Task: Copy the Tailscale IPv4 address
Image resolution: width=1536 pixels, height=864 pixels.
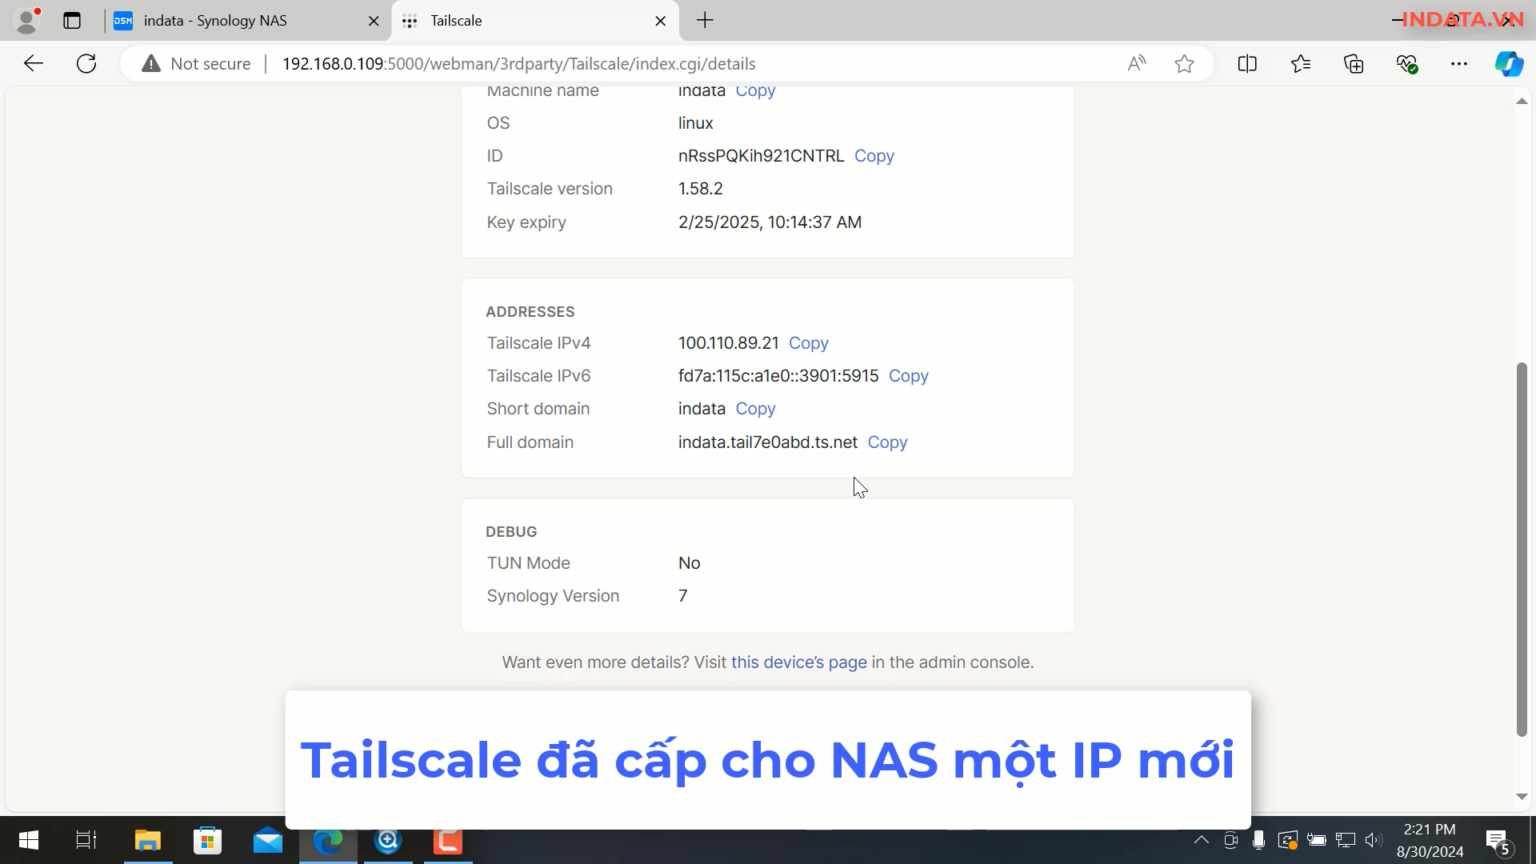Action: pos(808,343)
